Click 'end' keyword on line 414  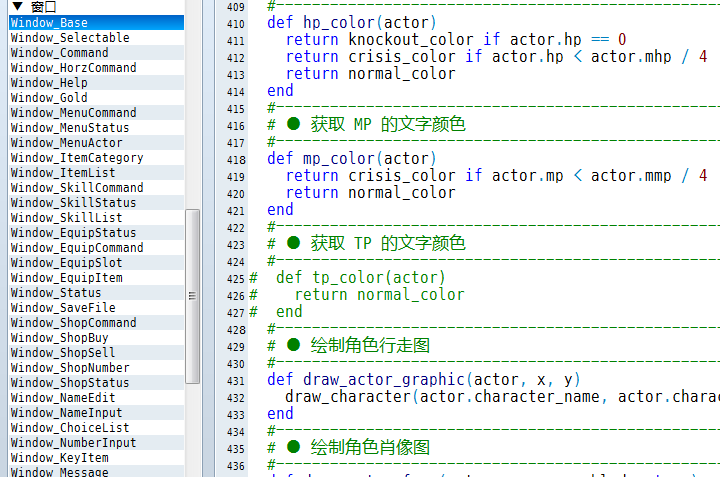280,90
